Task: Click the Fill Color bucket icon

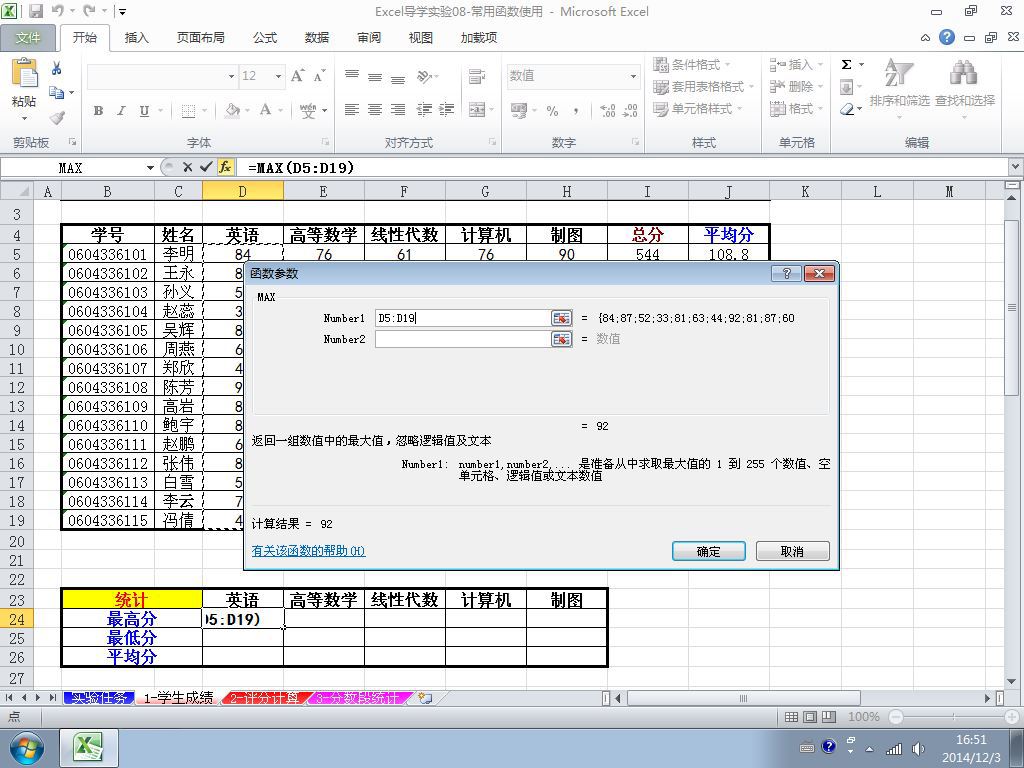Action: coord(232,110)
